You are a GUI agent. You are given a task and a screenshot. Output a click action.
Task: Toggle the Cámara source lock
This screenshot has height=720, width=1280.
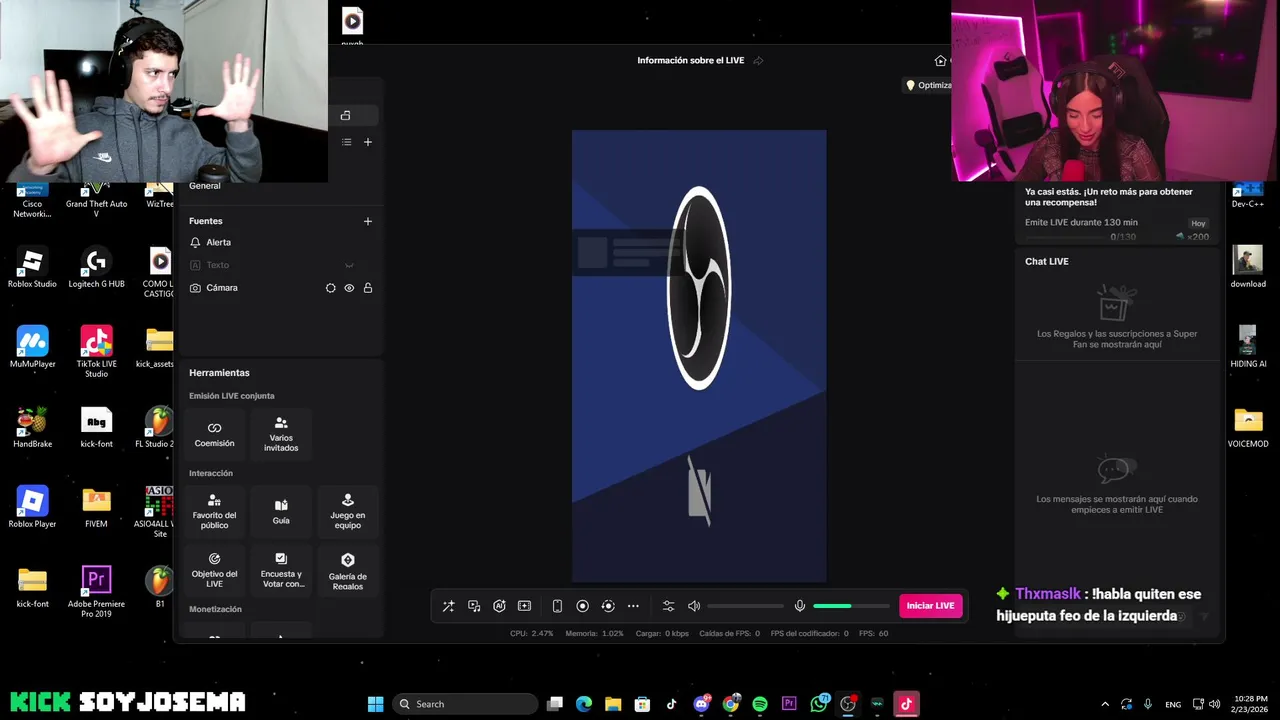368,288
